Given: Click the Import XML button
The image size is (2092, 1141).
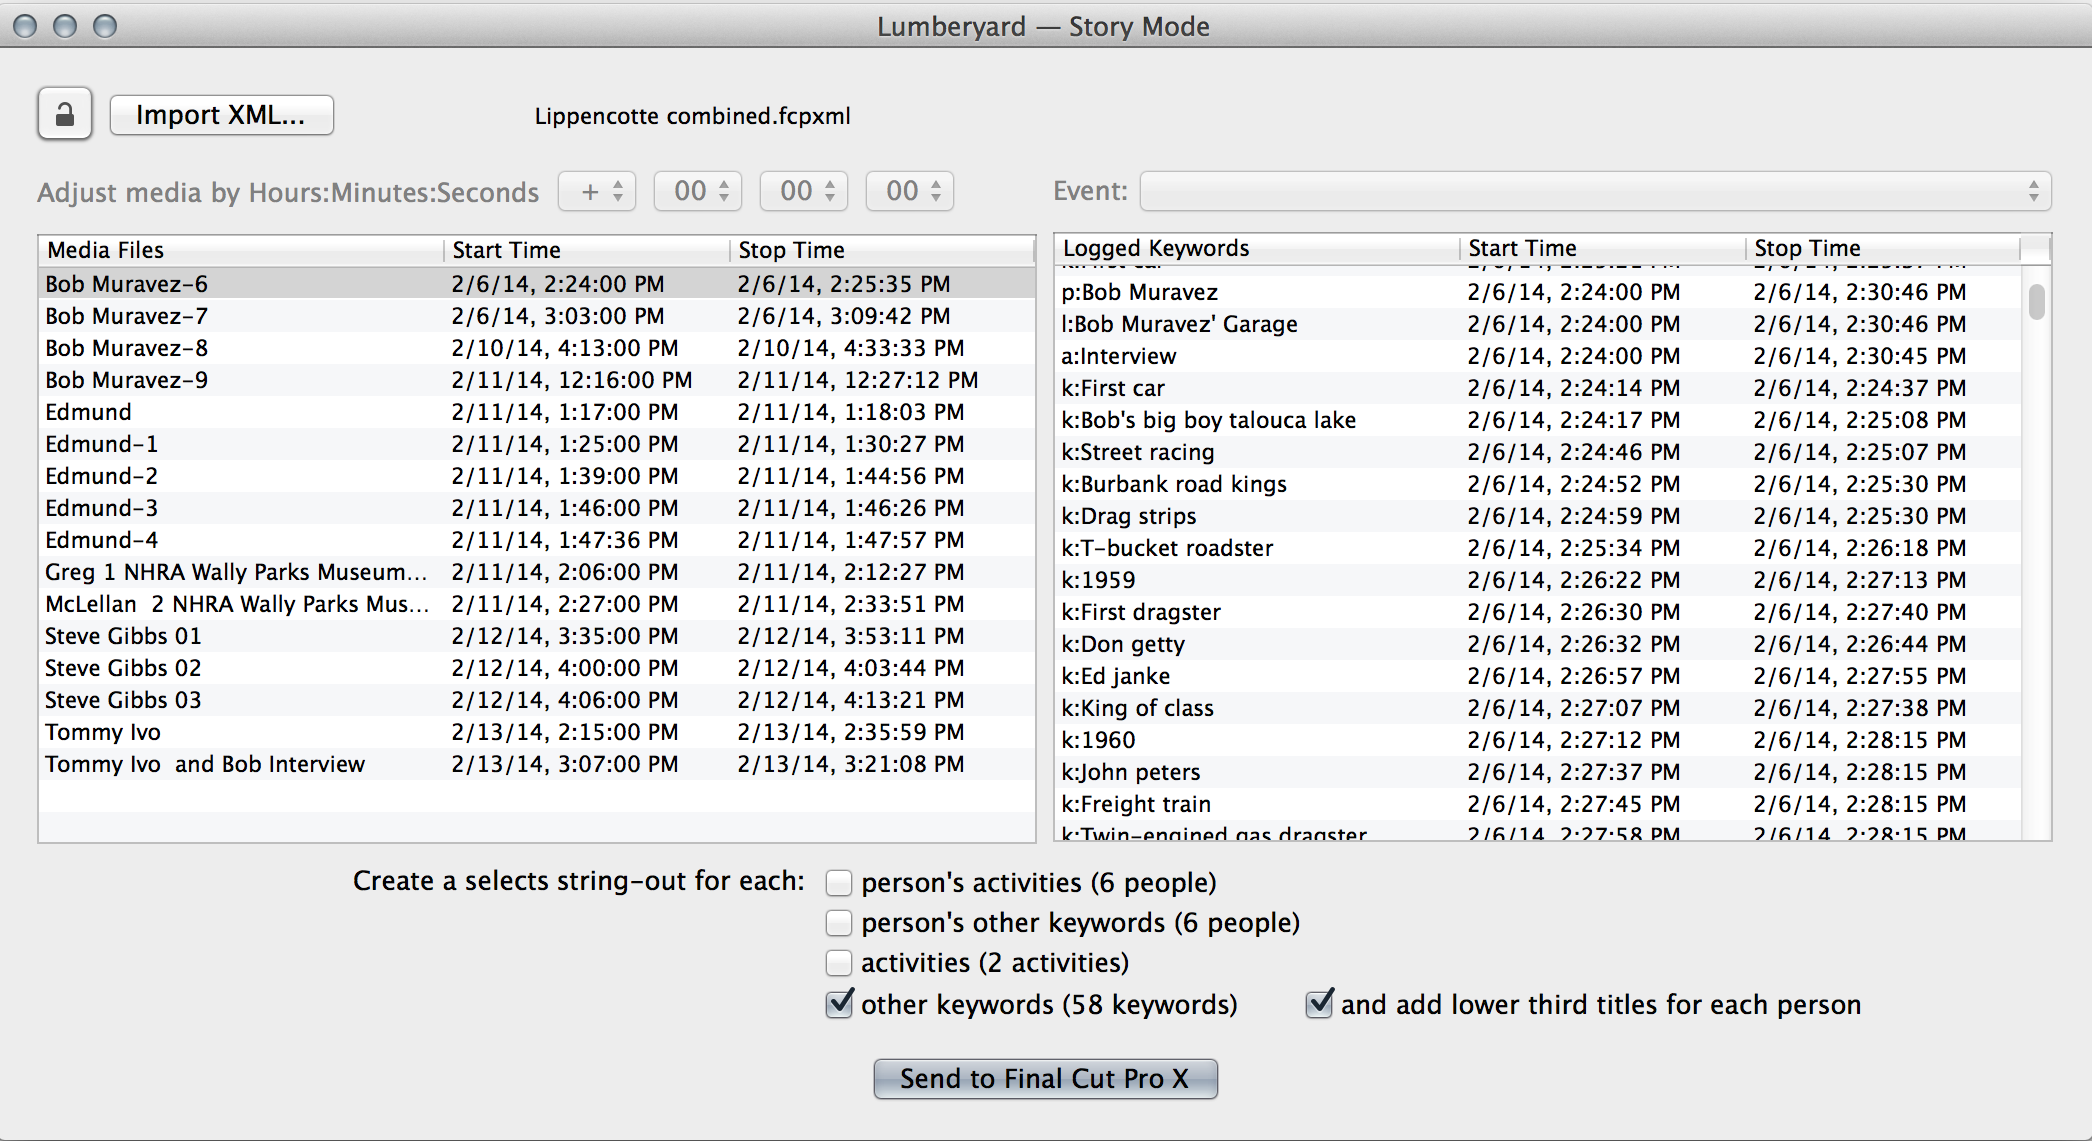Looking at the screenshot, I should pos(221,115).
